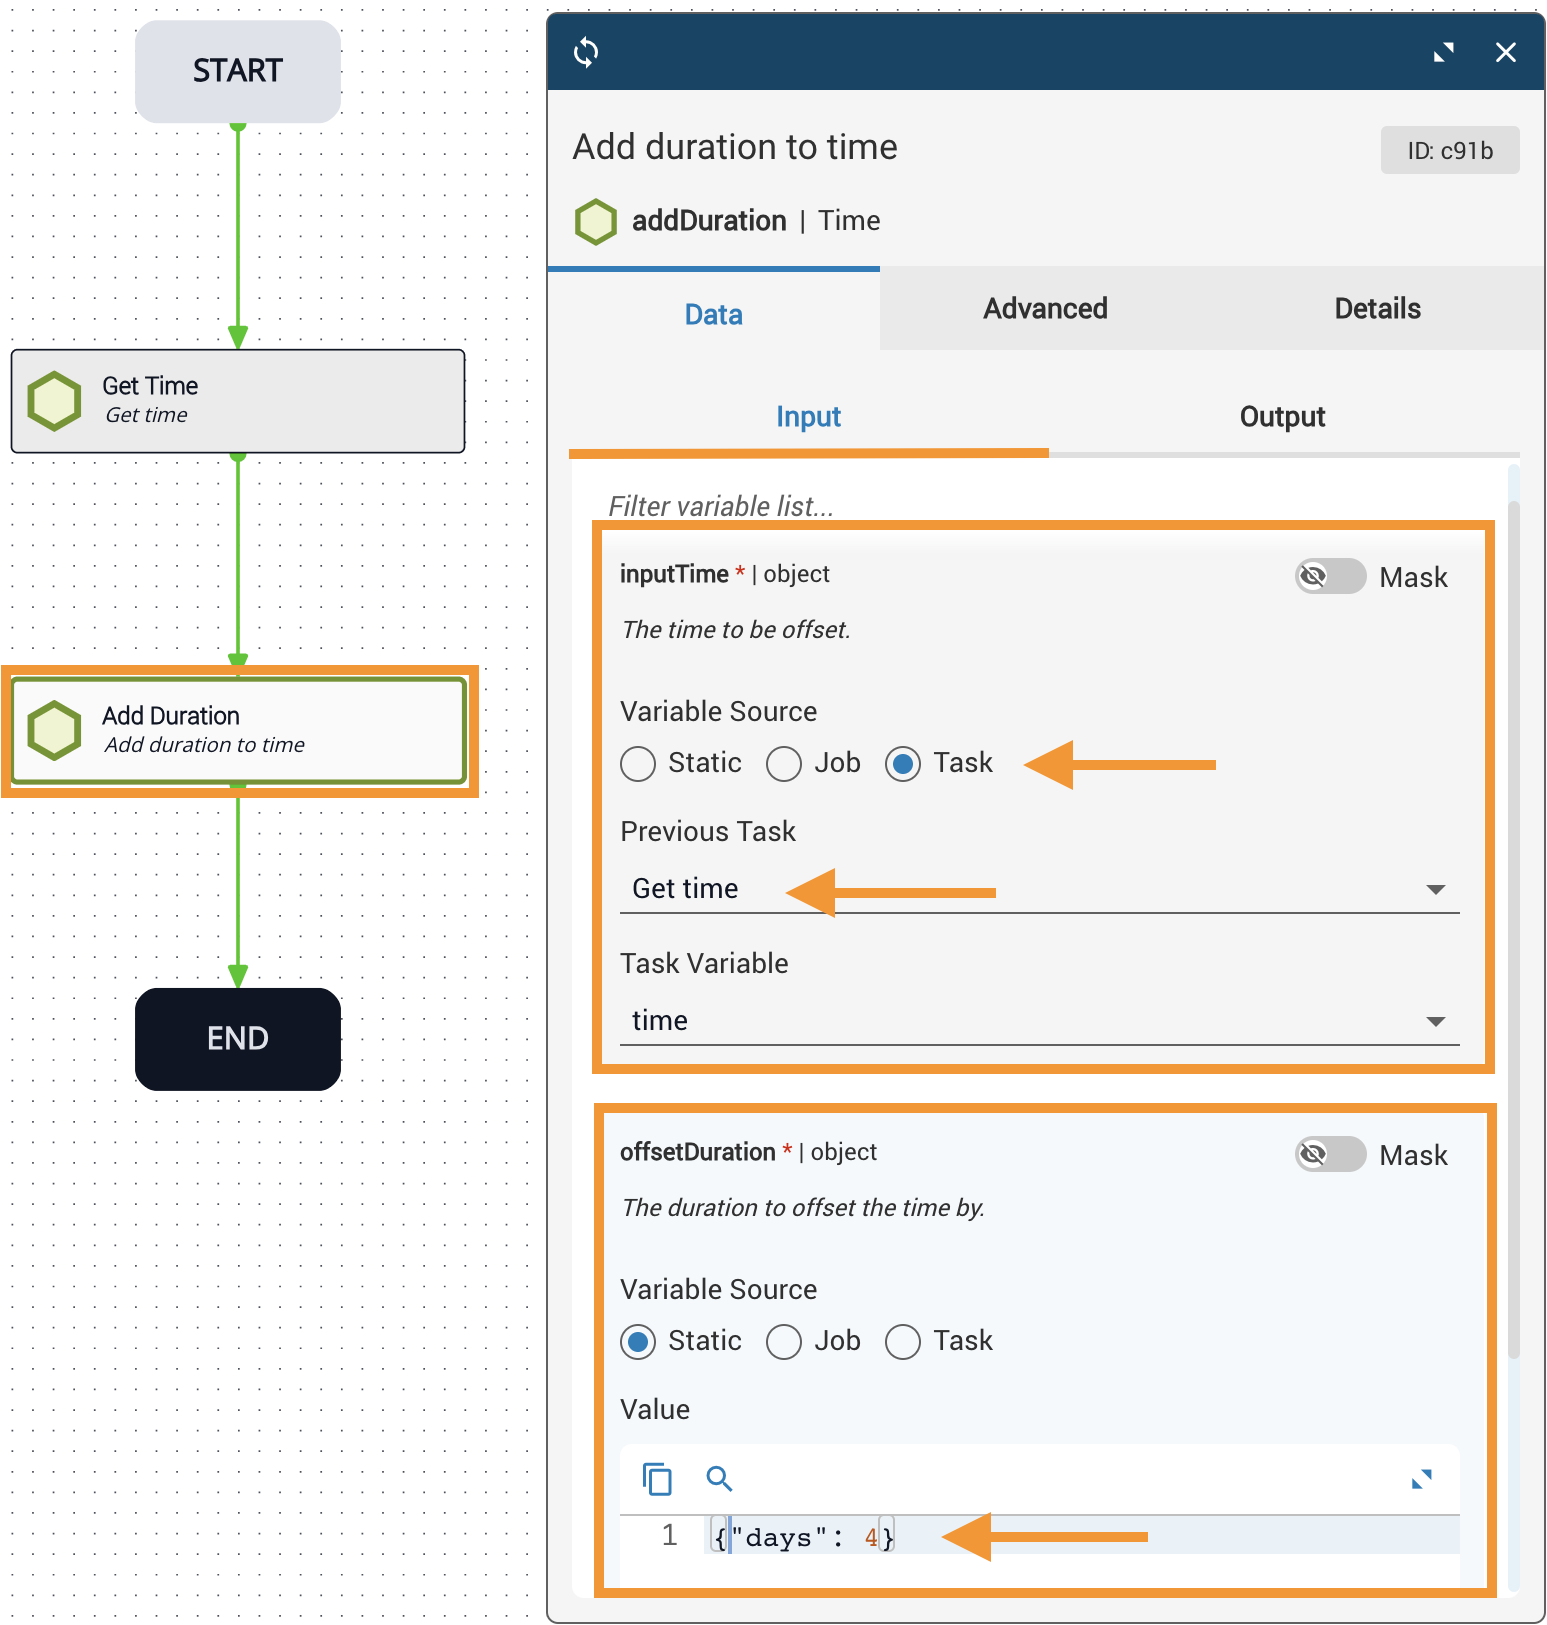The height and width of the screenshot is (1625, 1547).
Task: Expand the Value code editor
Action: coord(1421,1478)
